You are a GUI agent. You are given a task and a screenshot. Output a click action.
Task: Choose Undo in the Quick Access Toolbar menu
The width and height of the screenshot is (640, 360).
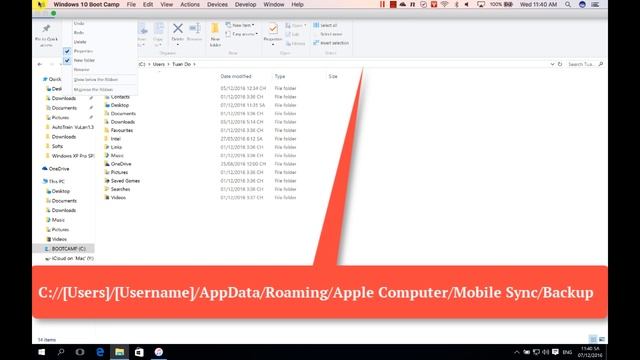tap(79, 23)
